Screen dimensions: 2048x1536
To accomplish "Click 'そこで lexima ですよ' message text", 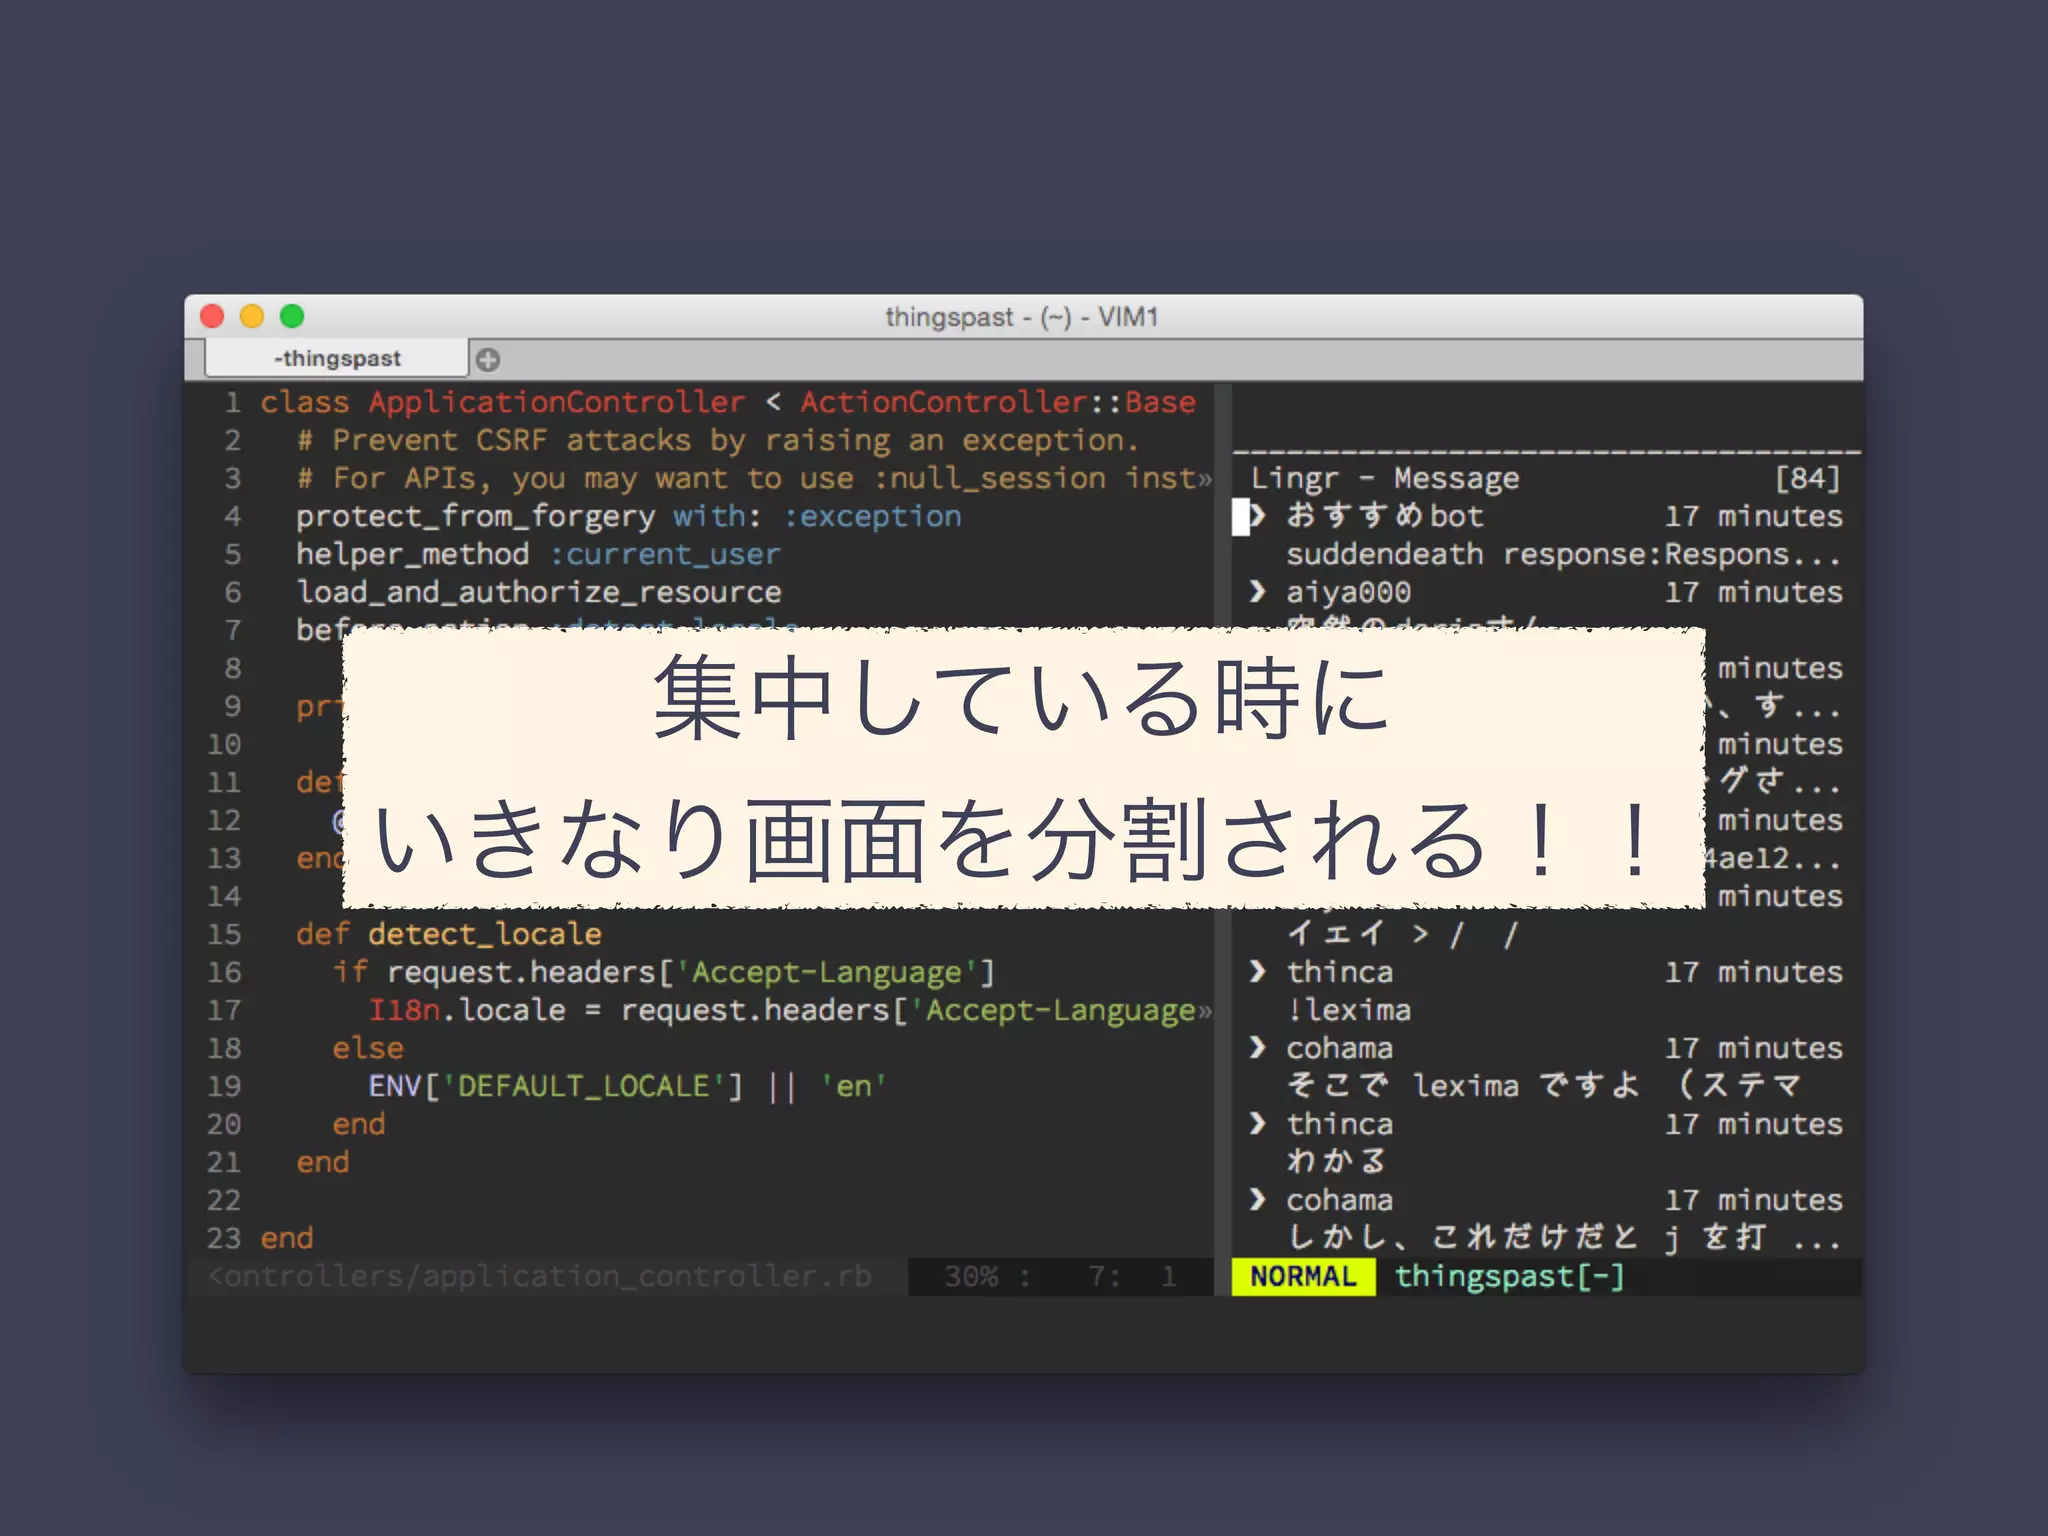I will click(1463, 1086).
